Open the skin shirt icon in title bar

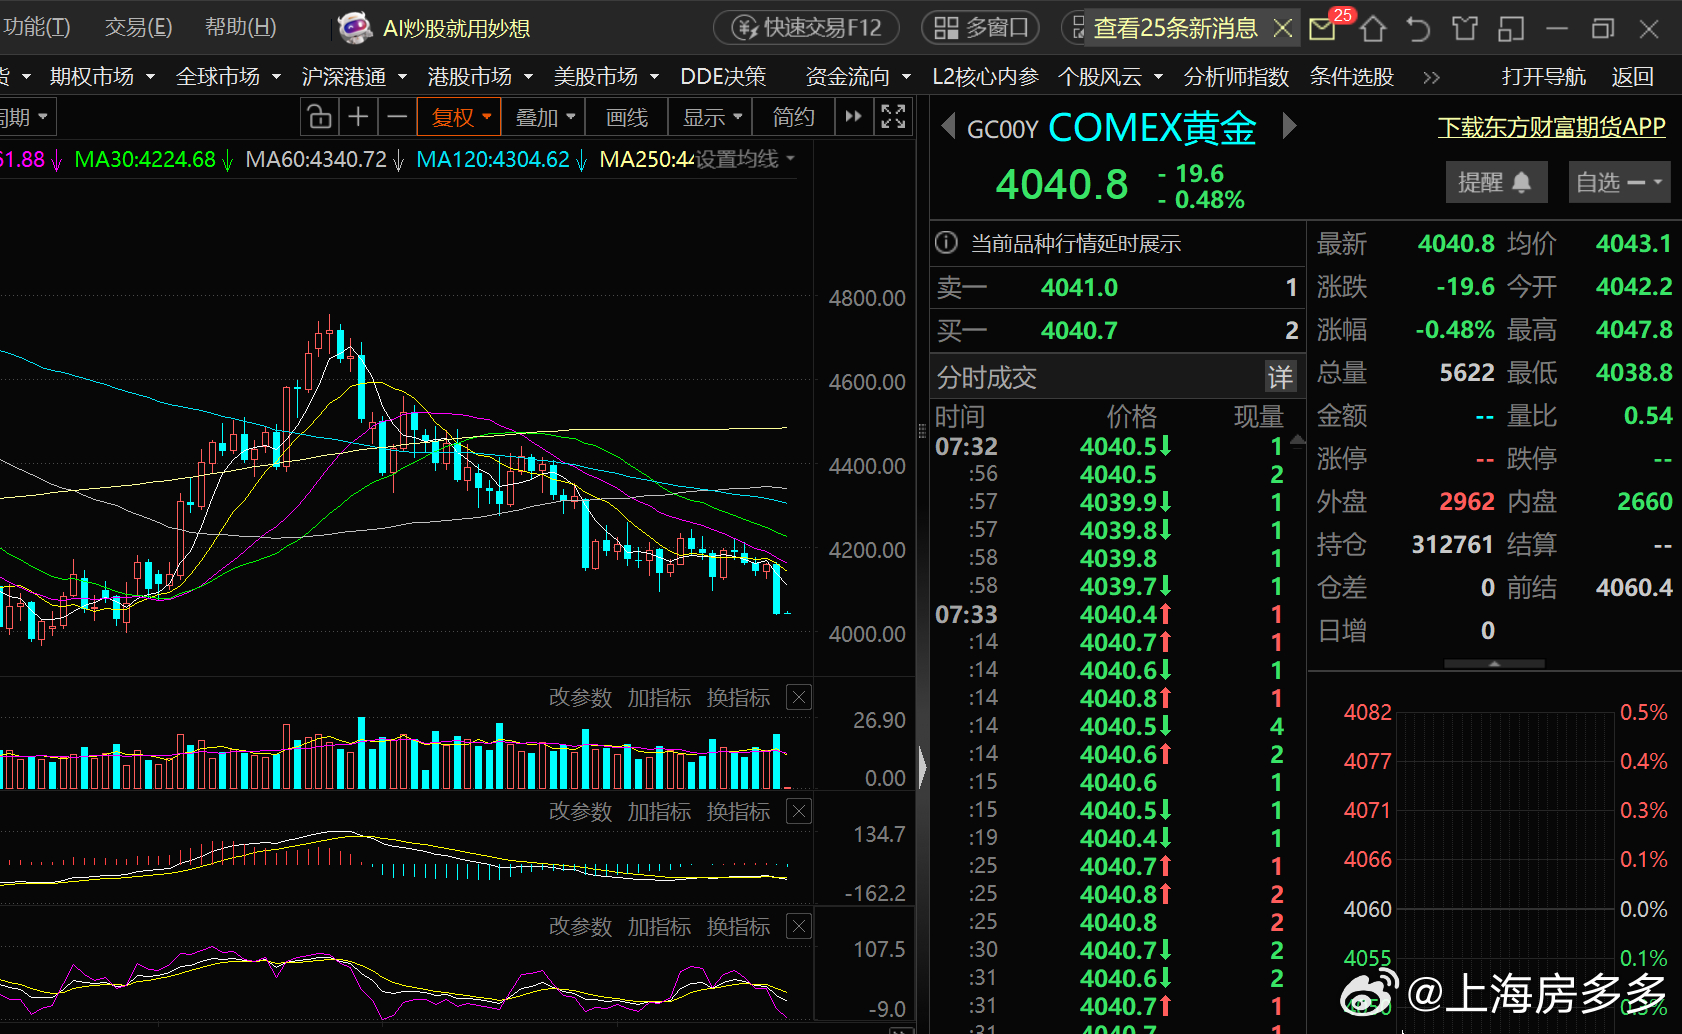click(x=1465, y=28)
